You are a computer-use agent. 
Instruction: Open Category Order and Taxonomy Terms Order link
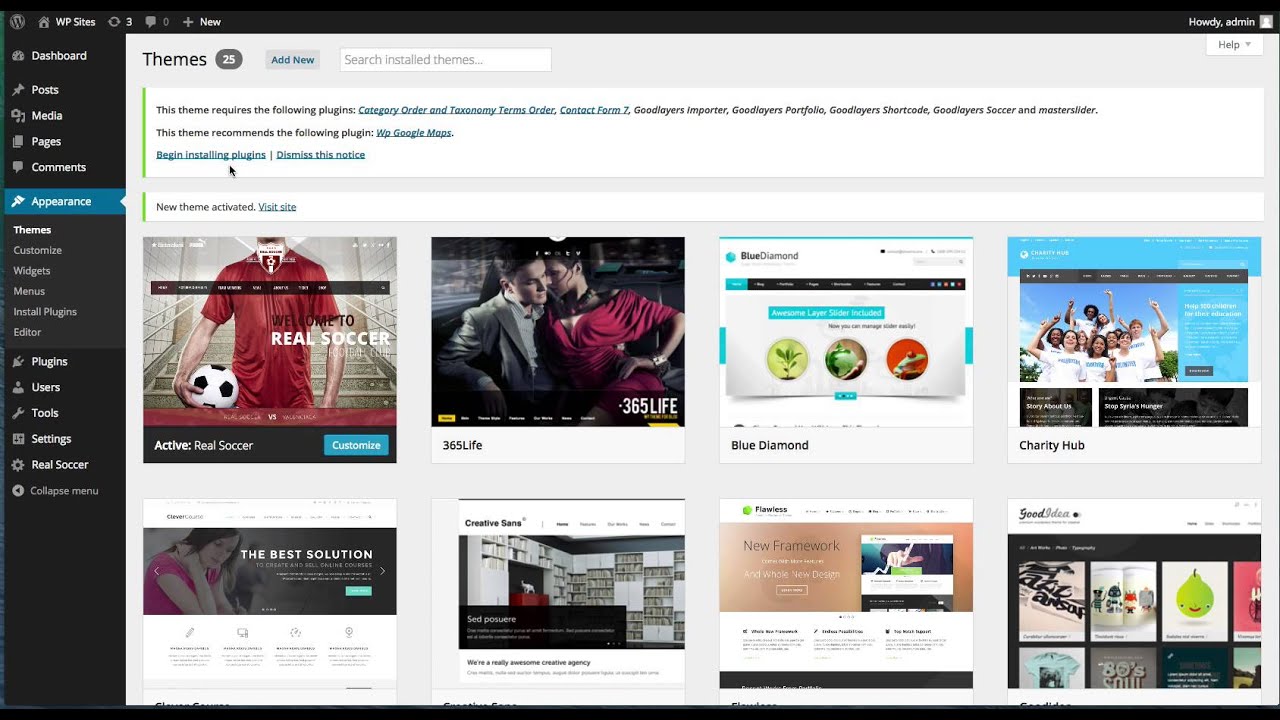[x=456, y=110]
